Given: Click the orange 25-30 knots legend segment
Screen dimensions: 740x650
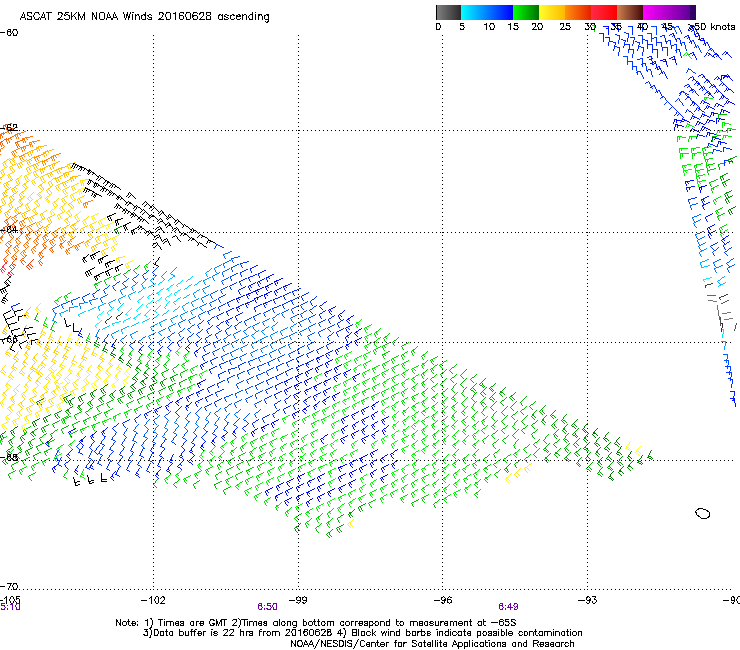Looking at the screenshot, I should tap(578, 12).
